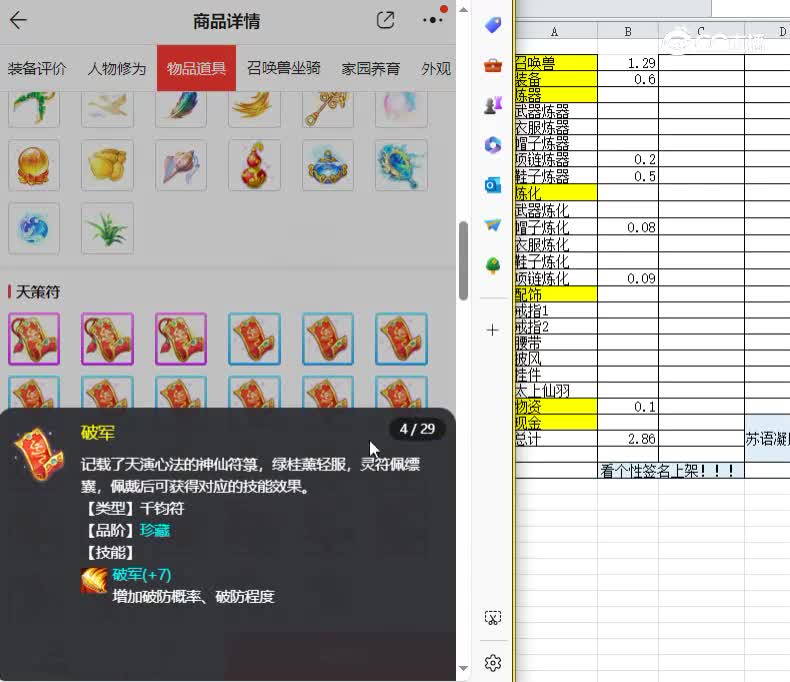This screenshot has height=682, width=790.
Task: Select column B header in spreadsheet
Action: point(628,31)
